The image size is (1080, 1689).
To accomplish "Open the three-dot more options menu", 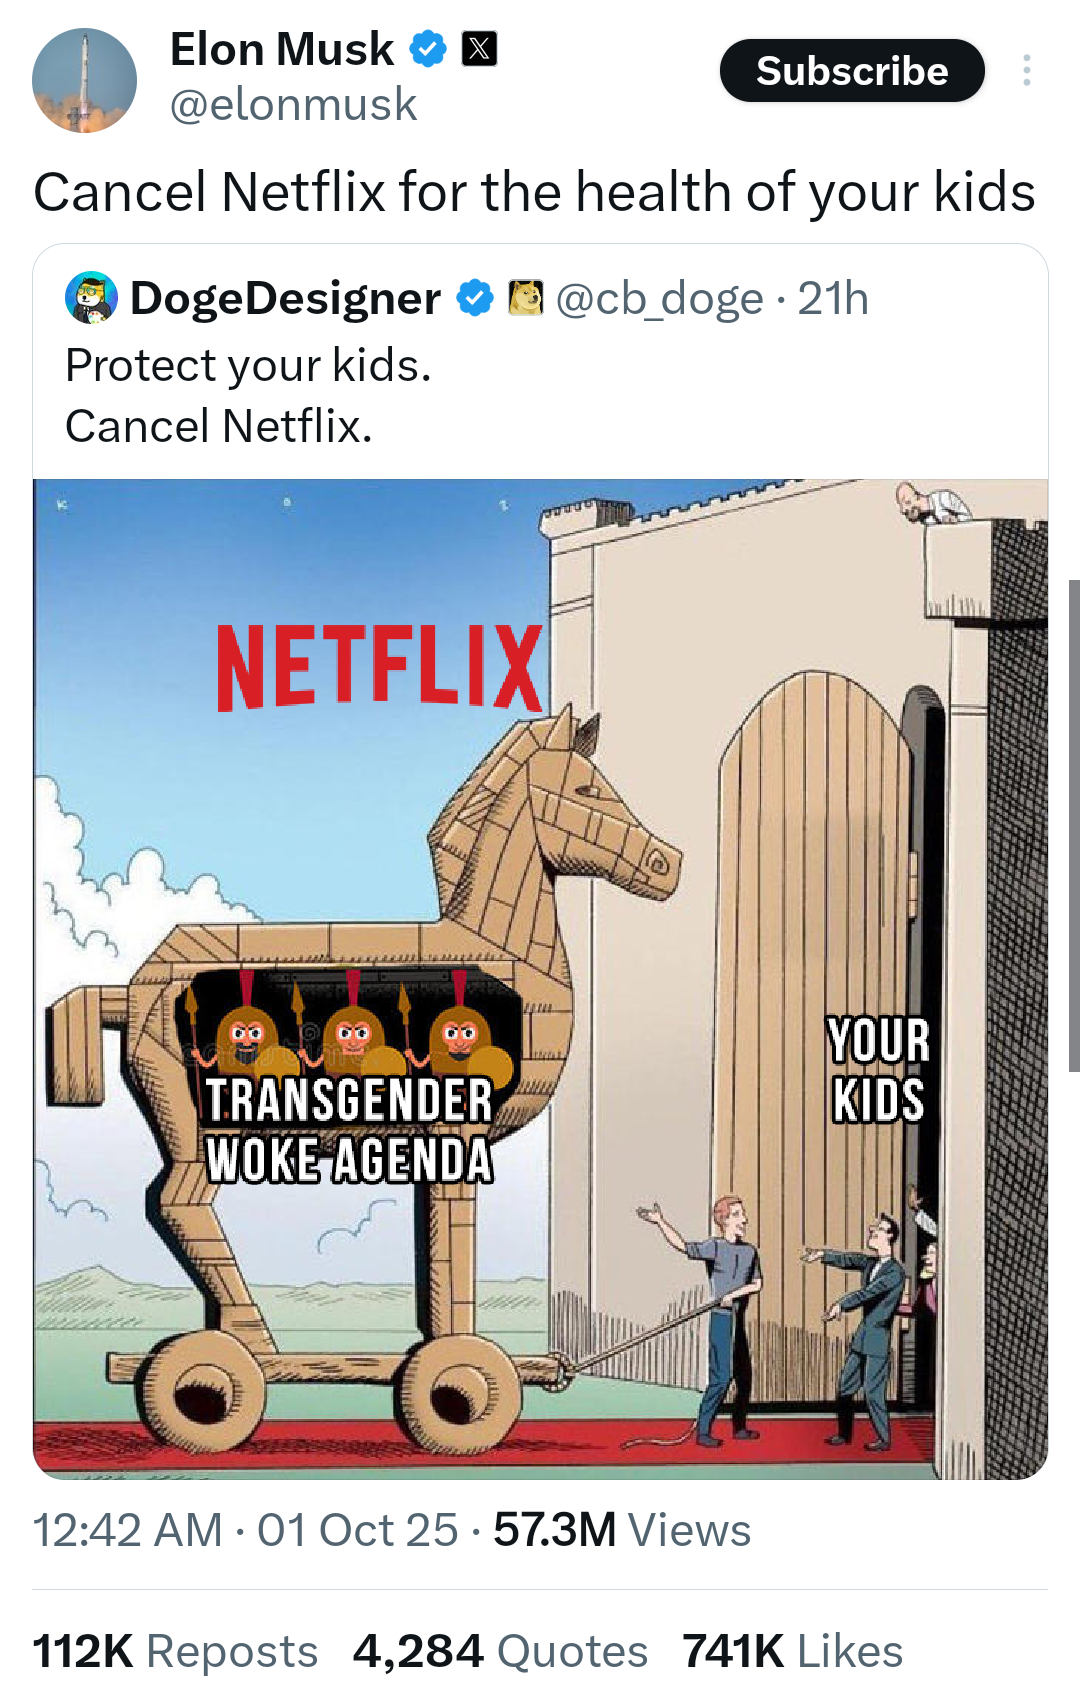I will [1026, 70].
